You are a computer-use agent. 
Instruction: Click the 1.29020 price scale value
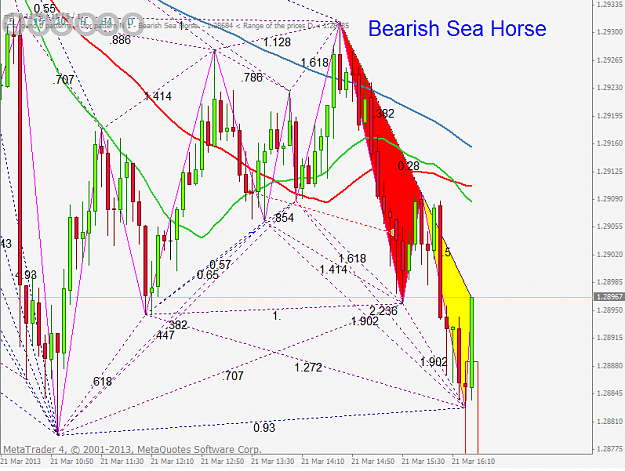point(609,254)
